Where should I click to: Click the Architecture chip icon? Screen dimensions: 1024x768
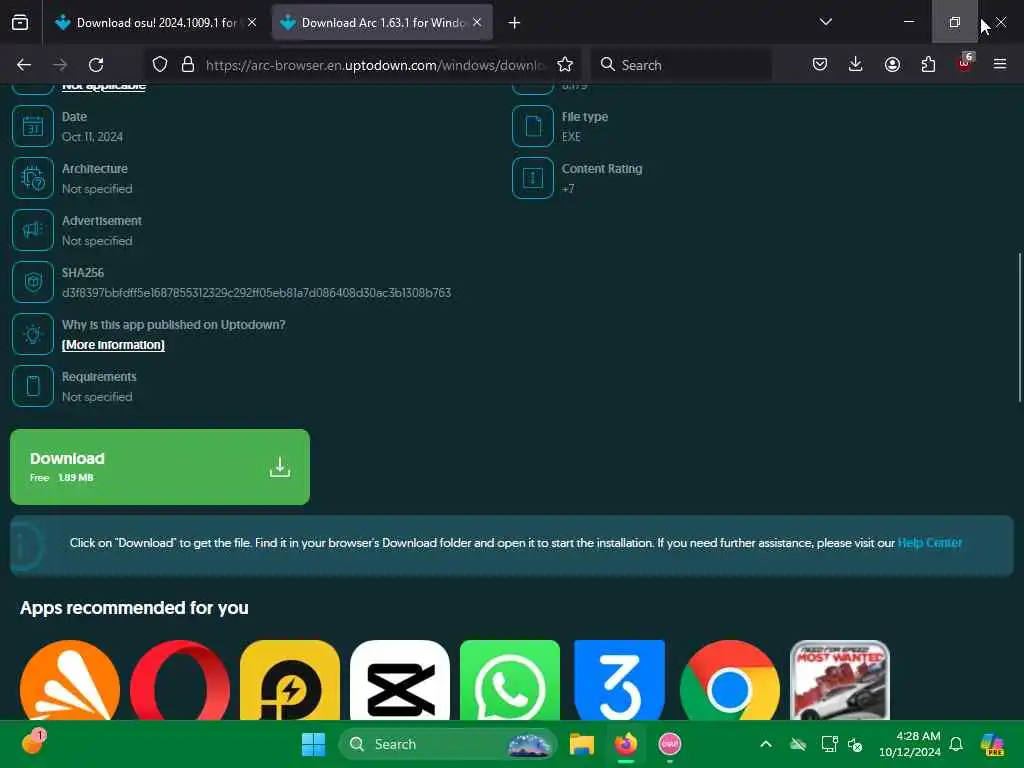click(33, 178)
